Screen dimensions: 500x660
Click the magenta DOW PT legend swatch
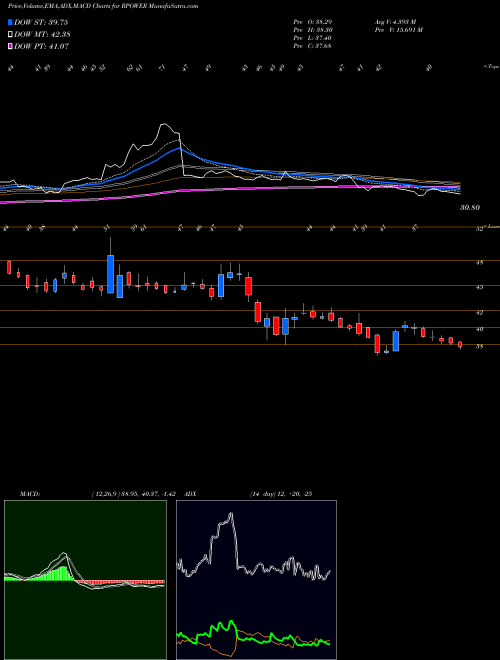(x=10, y=46)
